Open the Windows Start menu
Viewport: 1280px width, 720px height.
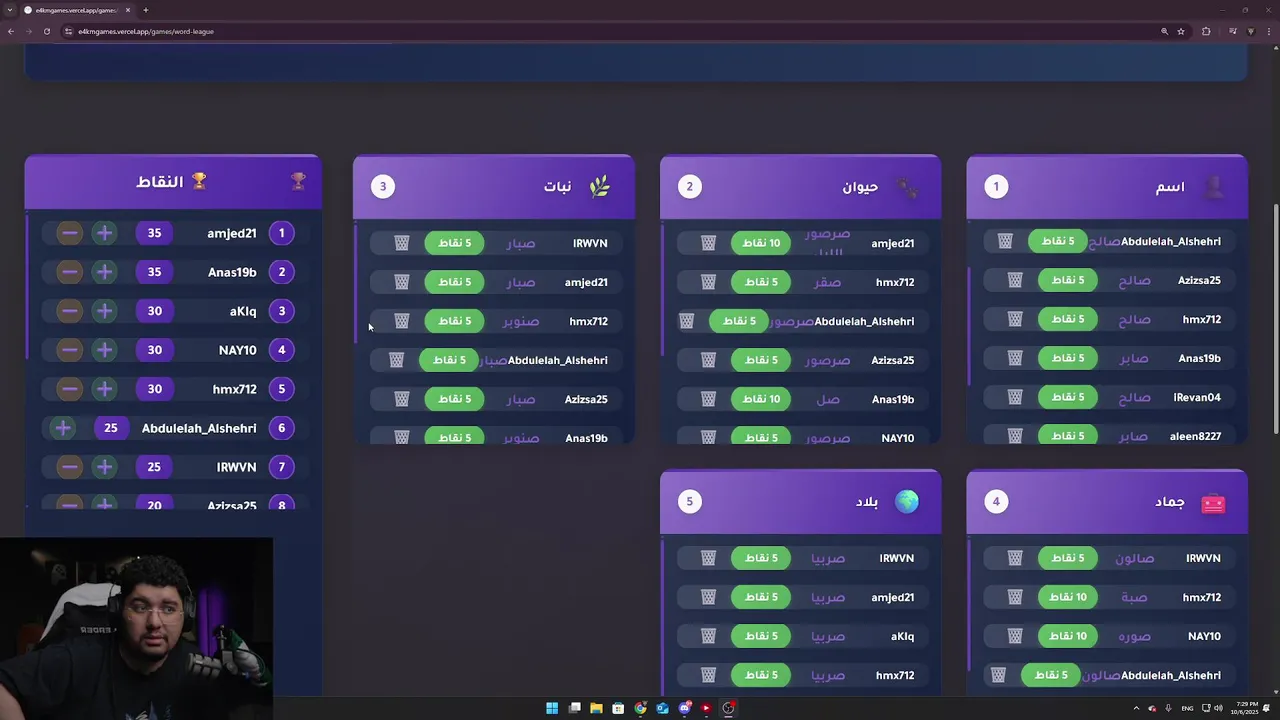point(552,708)
